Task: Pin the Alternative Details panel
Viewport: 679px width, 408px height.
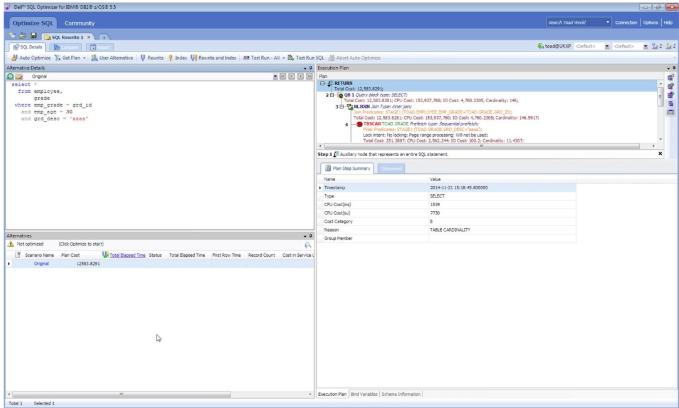Action: pos(310,68)
